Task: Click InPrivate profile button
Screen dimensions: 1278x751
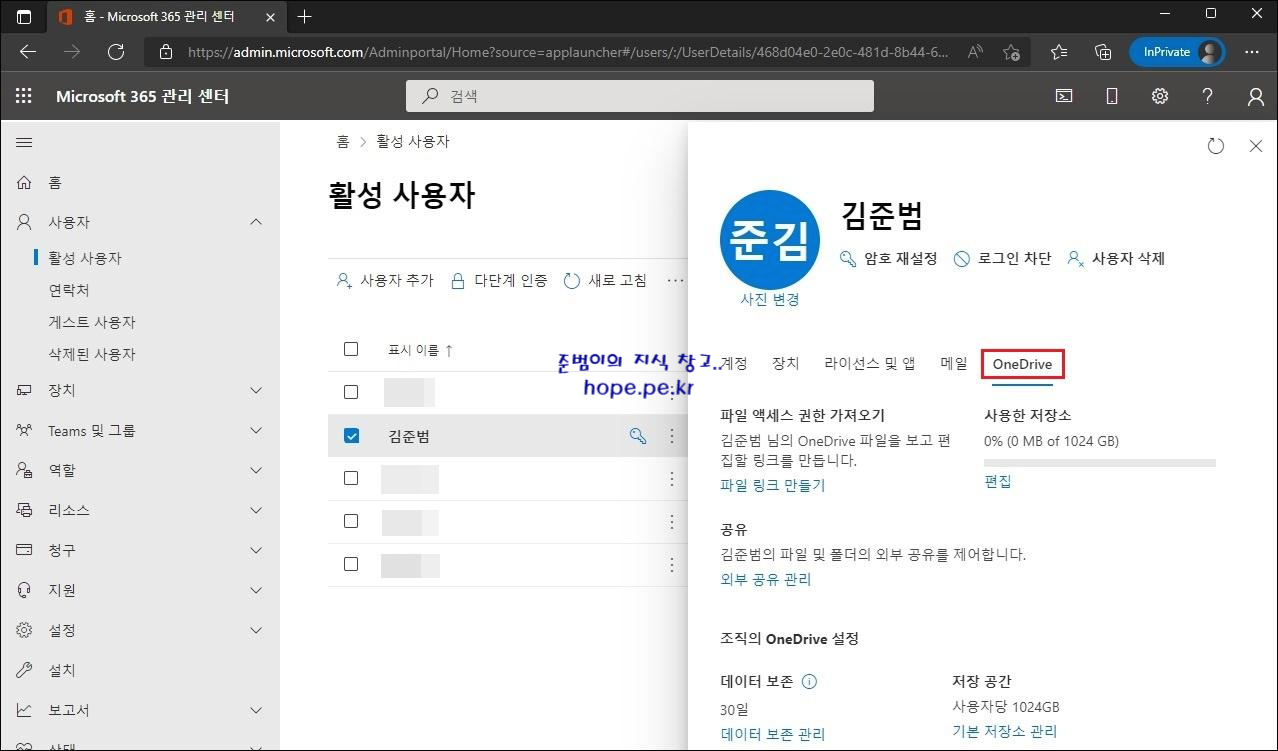Action: tap(1177, 52)
